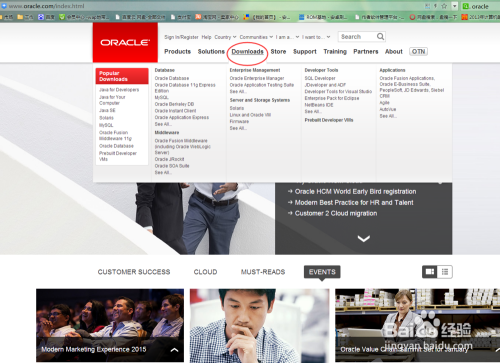
Task: Click the browser address bar
Action: click(x=213, y=6)
